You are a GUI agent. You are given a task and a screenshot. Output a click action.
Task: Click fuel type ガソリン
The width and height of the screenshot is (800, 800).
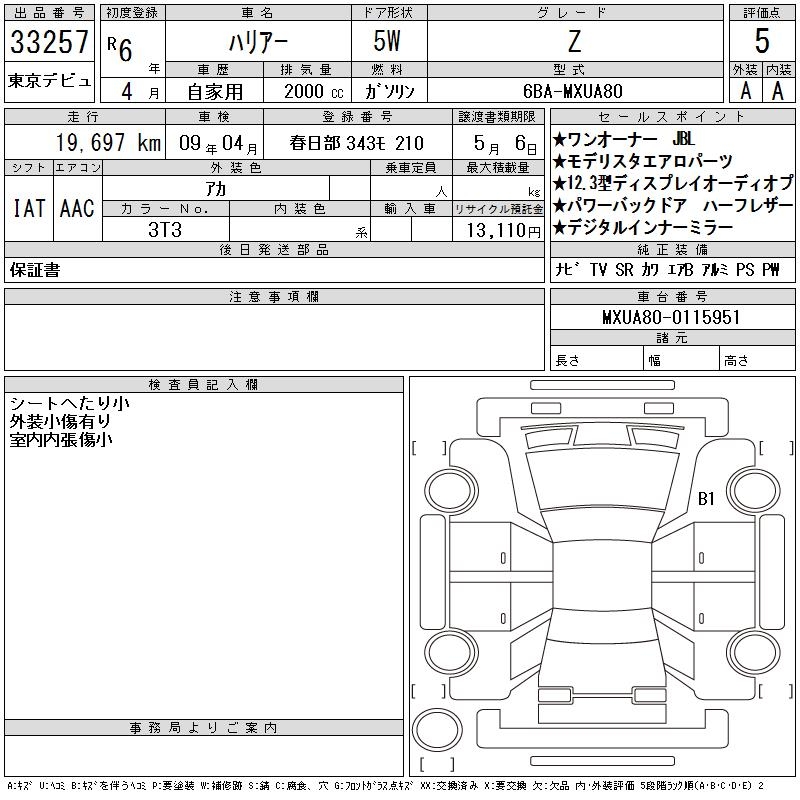coord(389,91)
